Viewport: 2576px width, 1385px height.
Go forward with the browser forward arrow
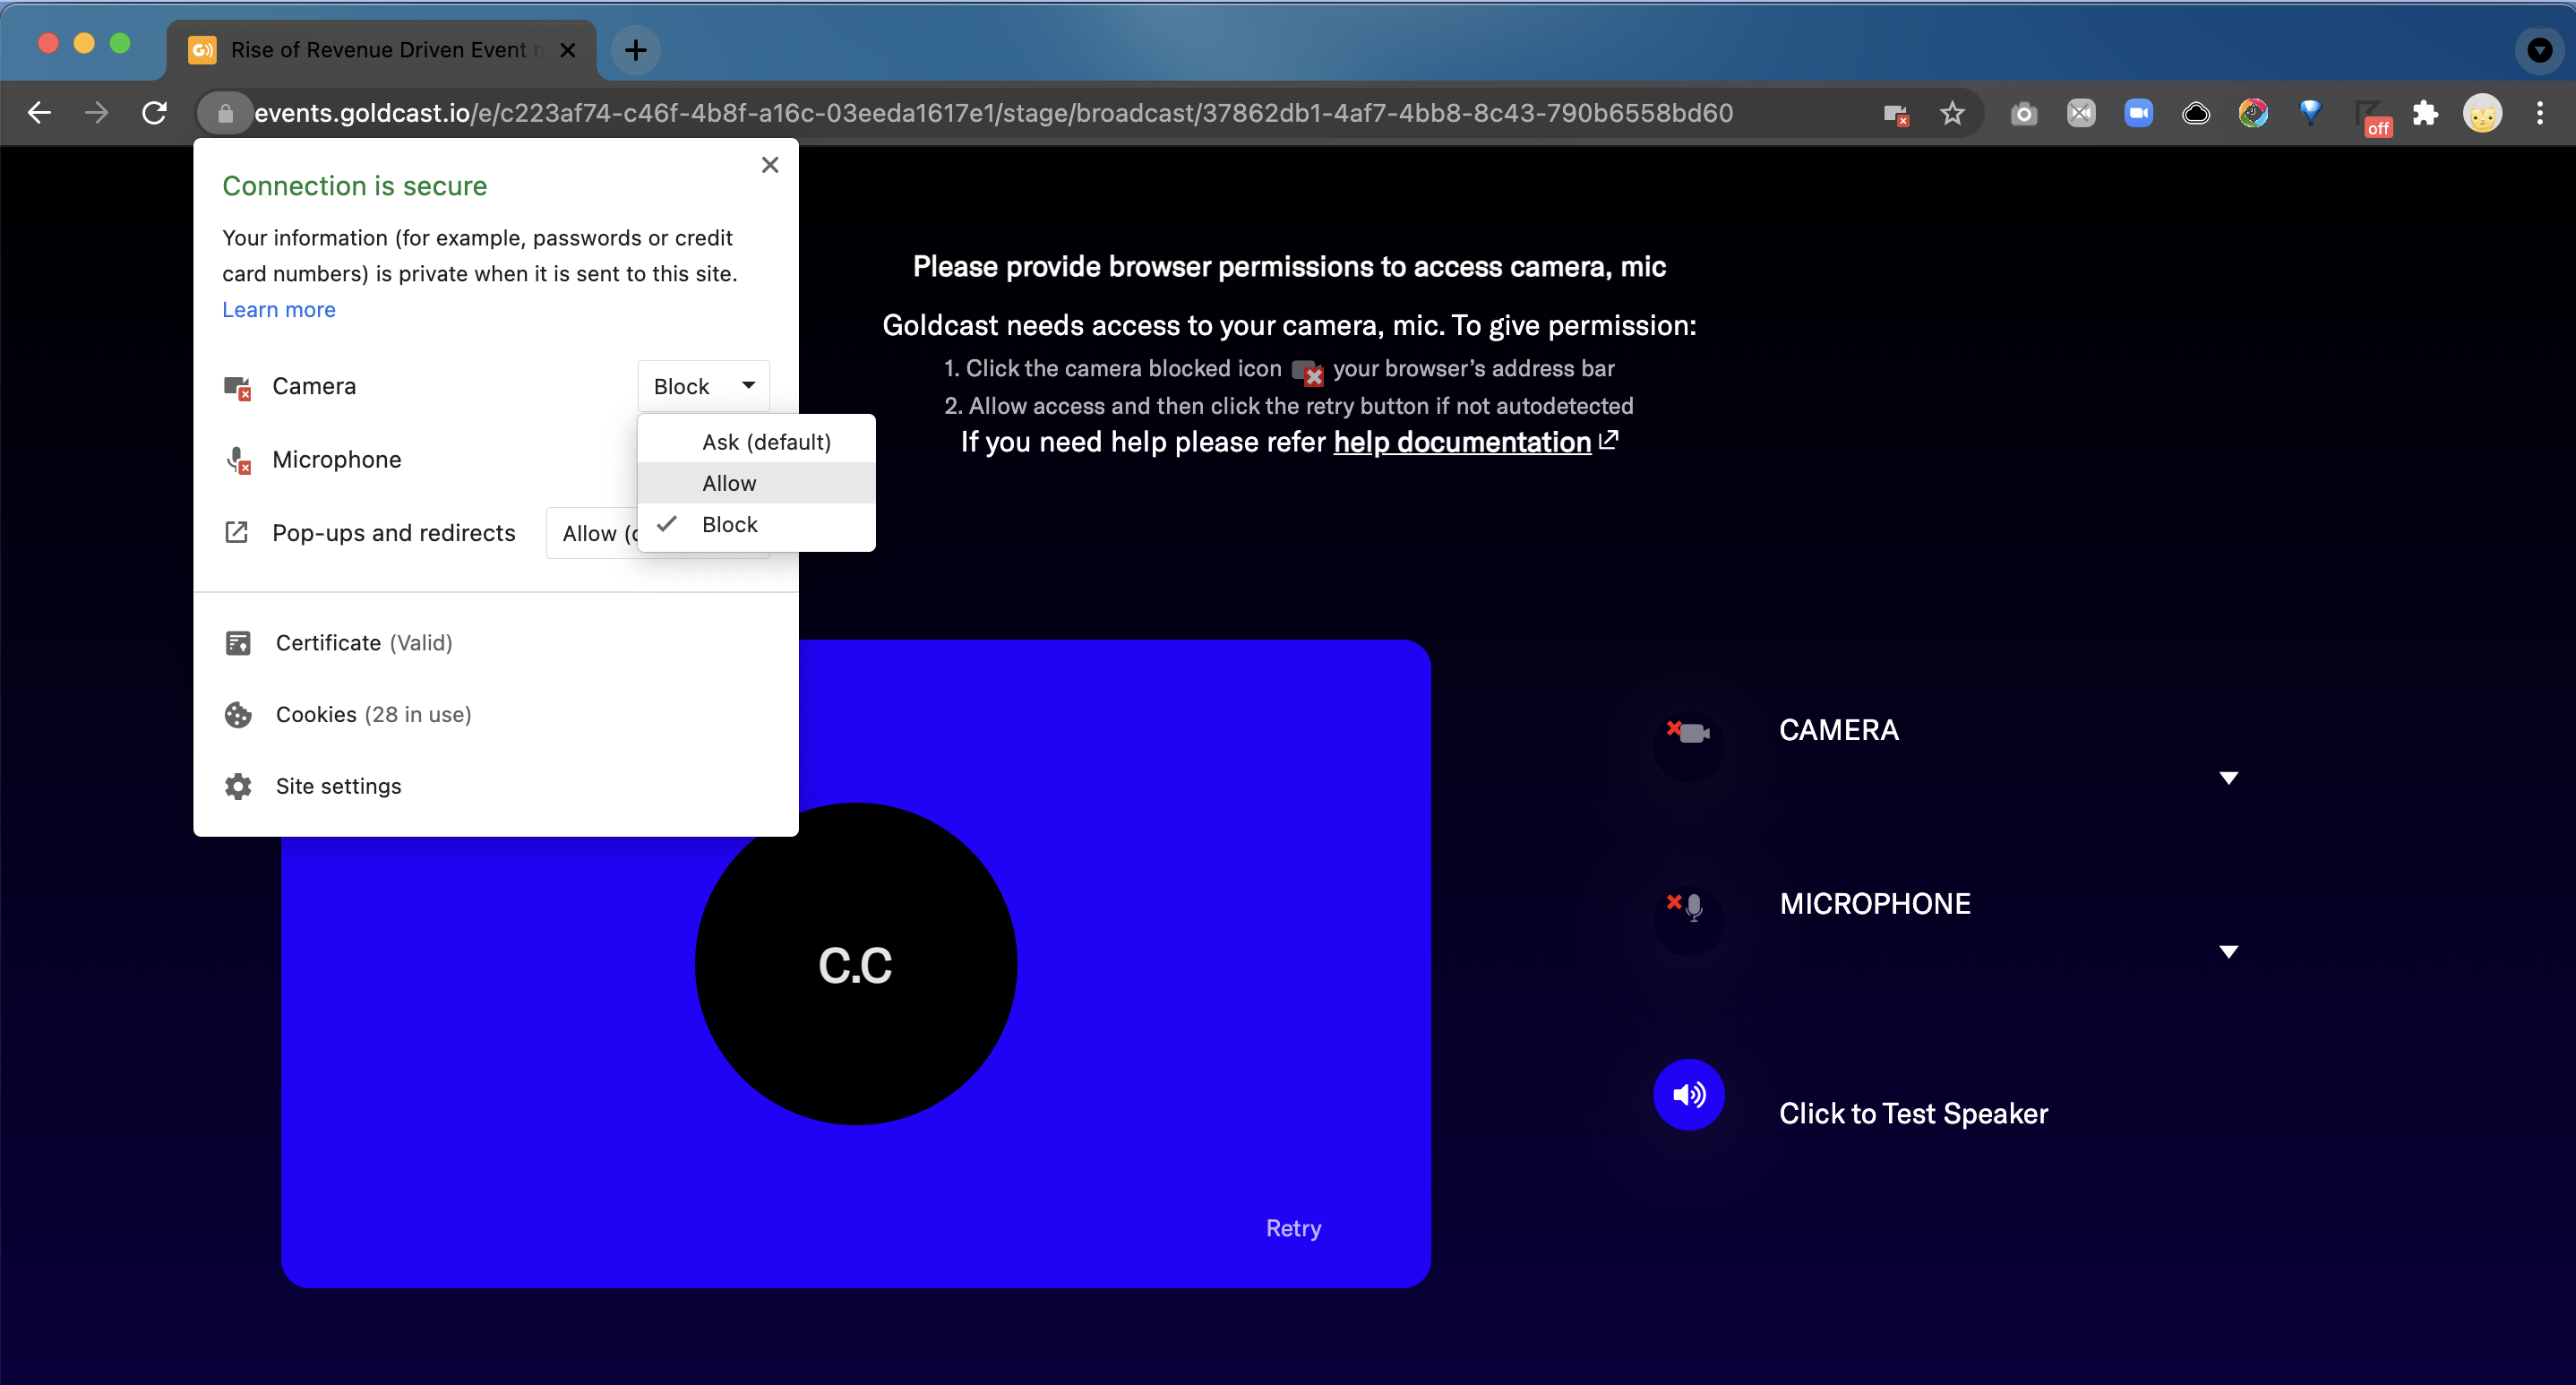point(97,113)
